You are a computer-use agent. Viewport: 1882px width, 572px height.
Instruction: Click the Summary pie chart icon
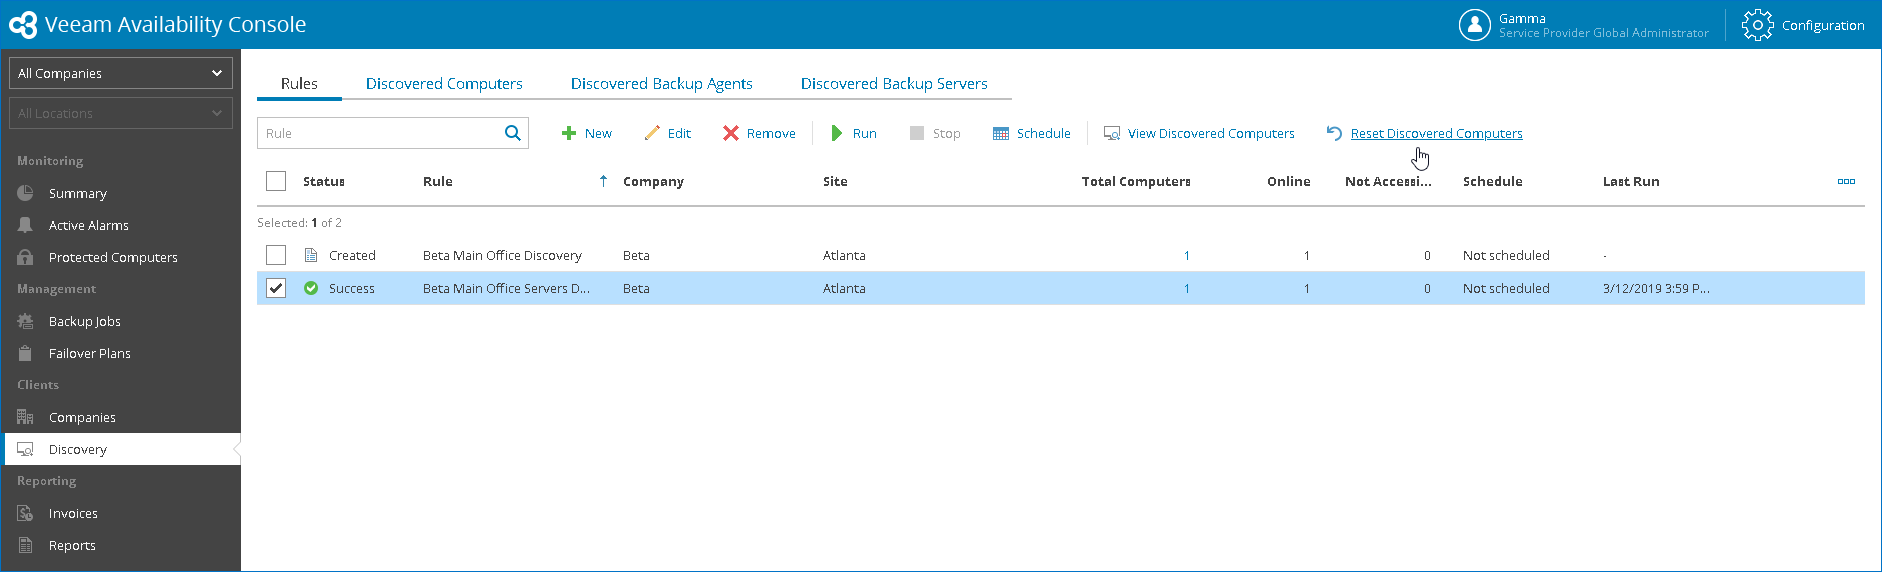[x=25, y=193]
